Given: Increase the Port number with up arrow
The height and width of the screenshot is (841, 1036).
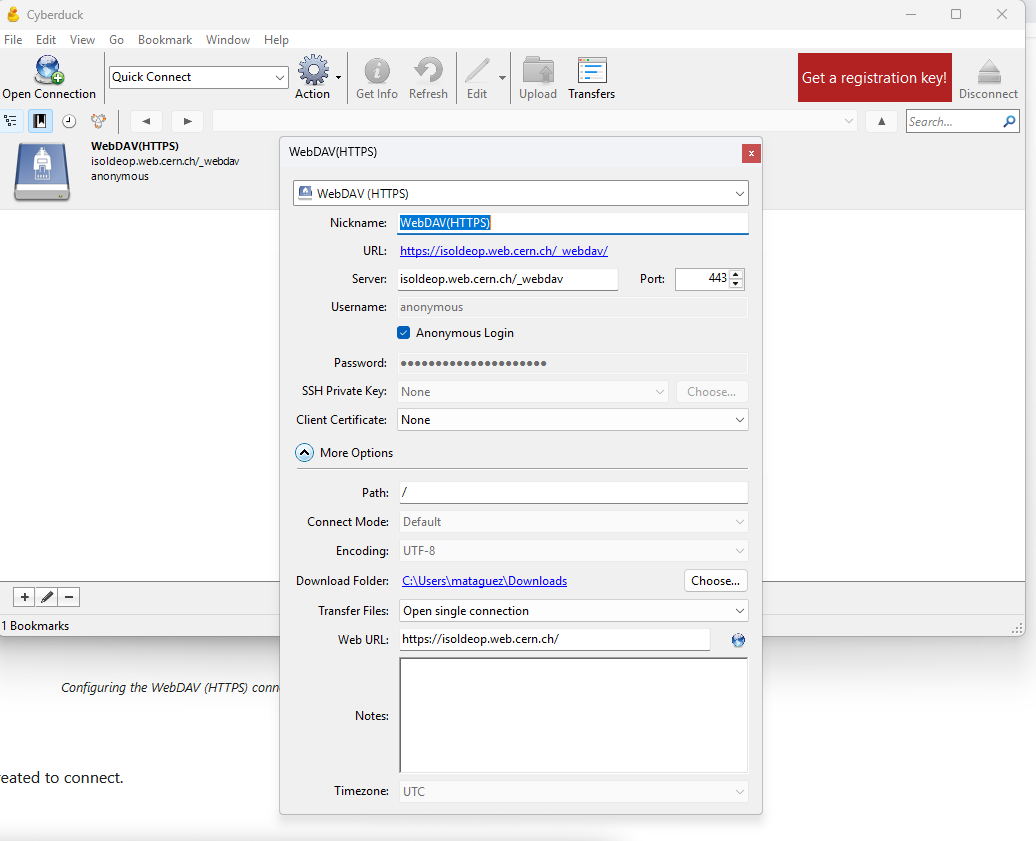Looking at the screenshot, I should tap(737, 274).
